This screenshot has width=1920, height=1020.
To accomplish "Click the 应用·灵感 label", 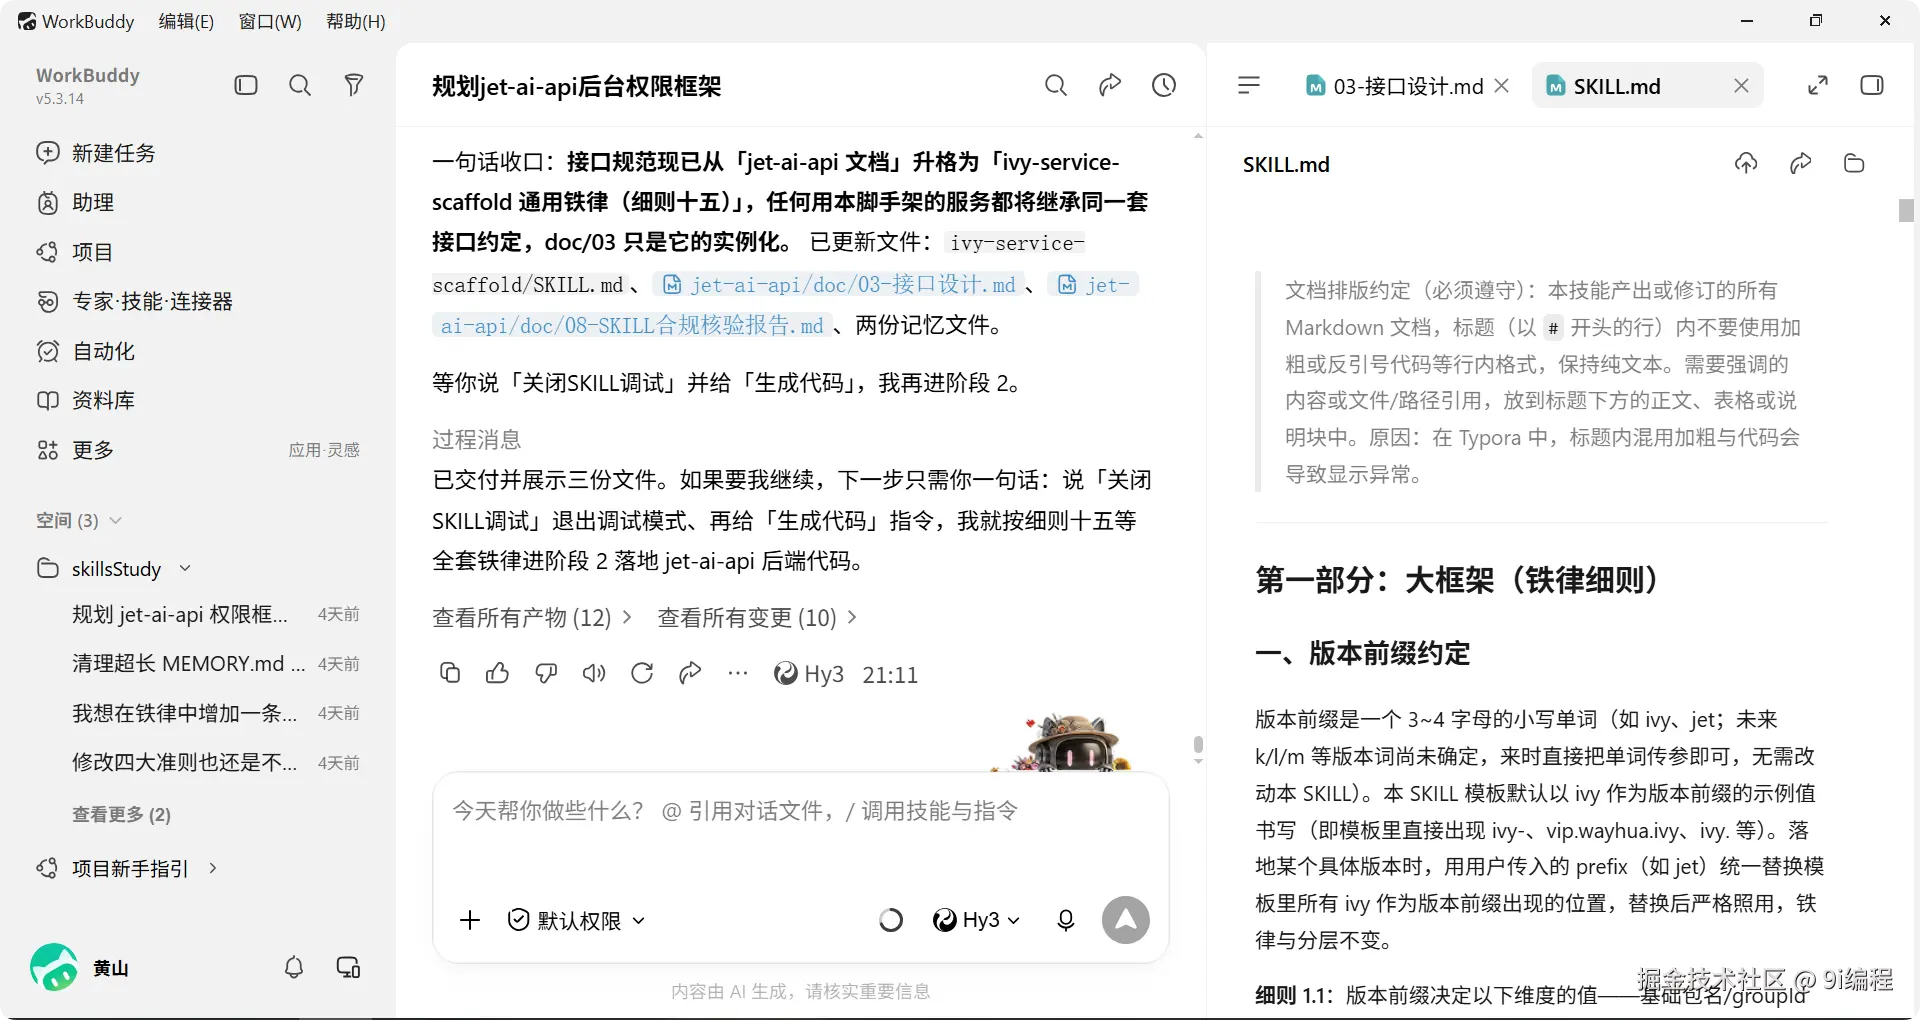I will click(324, 450).
